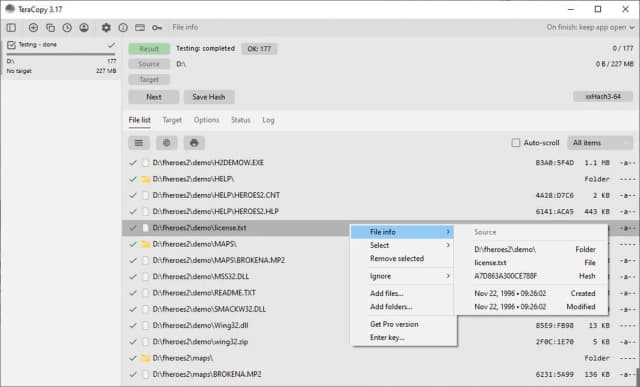Click the green check beside MSS32.DLL
The width and height of the screenshot is (640, 387).
(133, 277)
